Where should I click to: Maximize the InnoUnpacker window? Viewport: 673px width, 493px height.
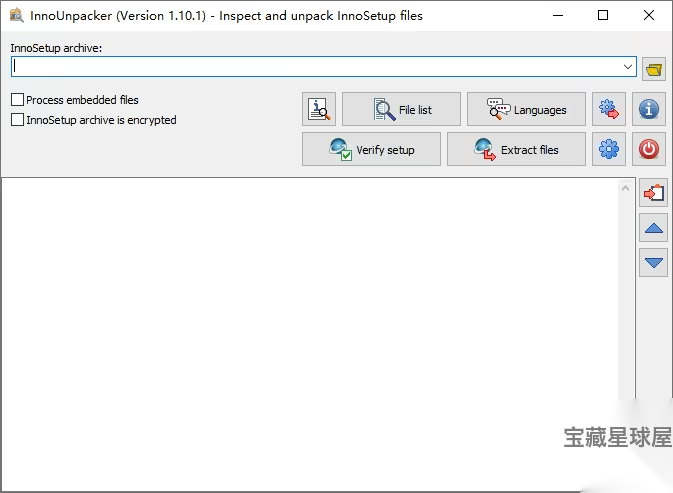[x=603, y=15]
